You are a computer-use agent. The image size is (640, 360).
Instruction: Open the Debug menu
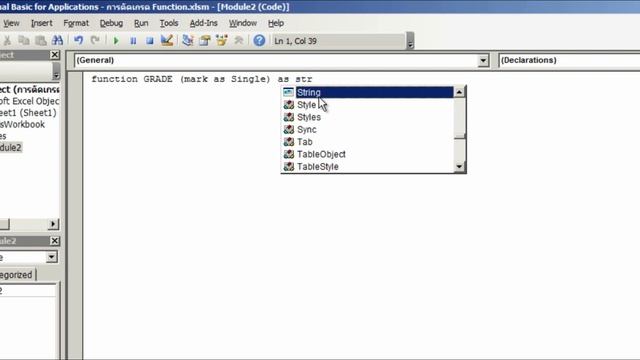[x=111, y=23]
